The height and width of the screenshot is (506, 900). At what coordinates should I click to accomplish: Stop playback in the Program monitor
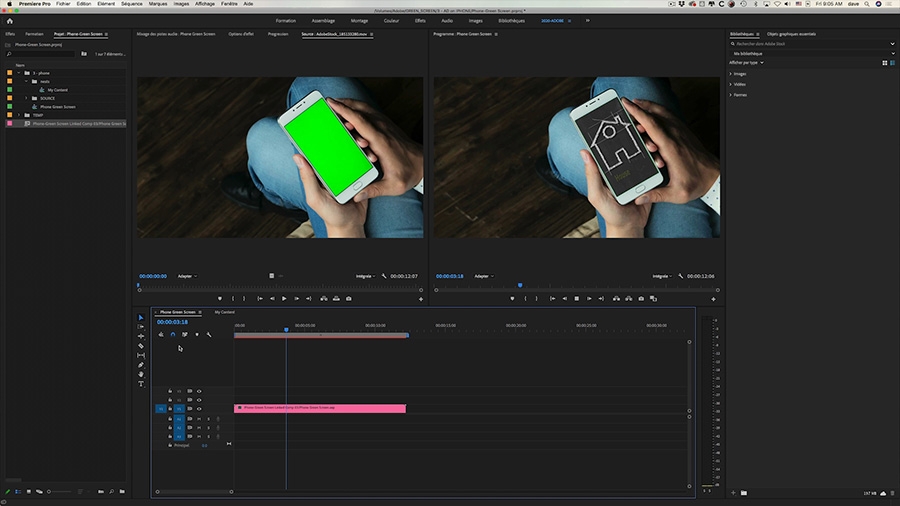click(577, 298)
